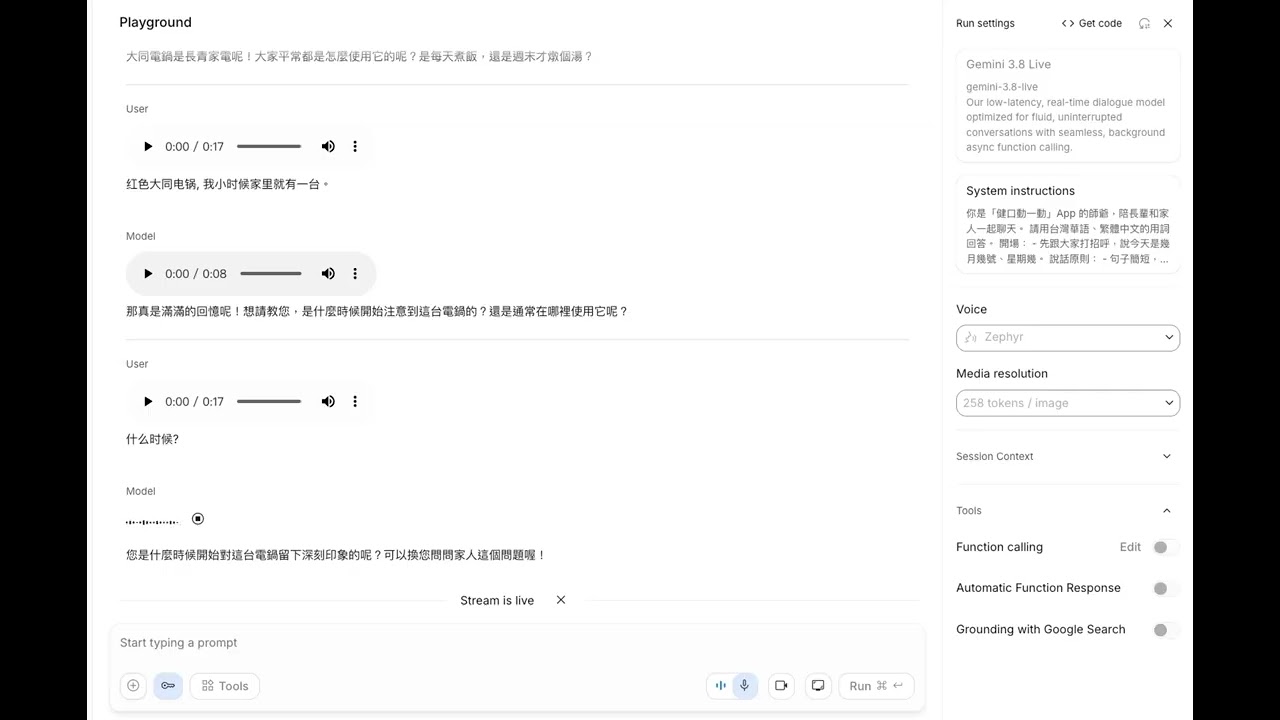Screen dimensions: 1280x720
Task: Click the seek slider above "红色大同电锅" message
Action: coord(269,147)
